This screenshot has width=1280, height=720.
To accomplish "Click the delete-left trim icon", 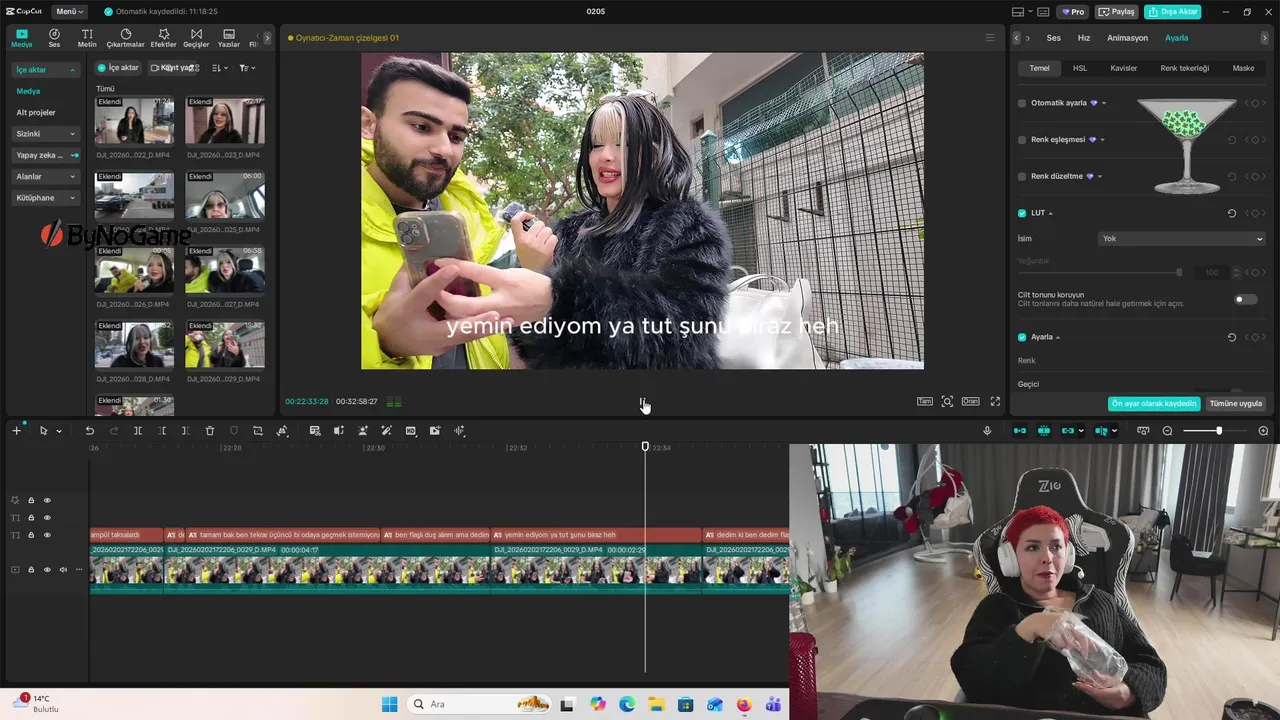I will [x=162, y=431].
